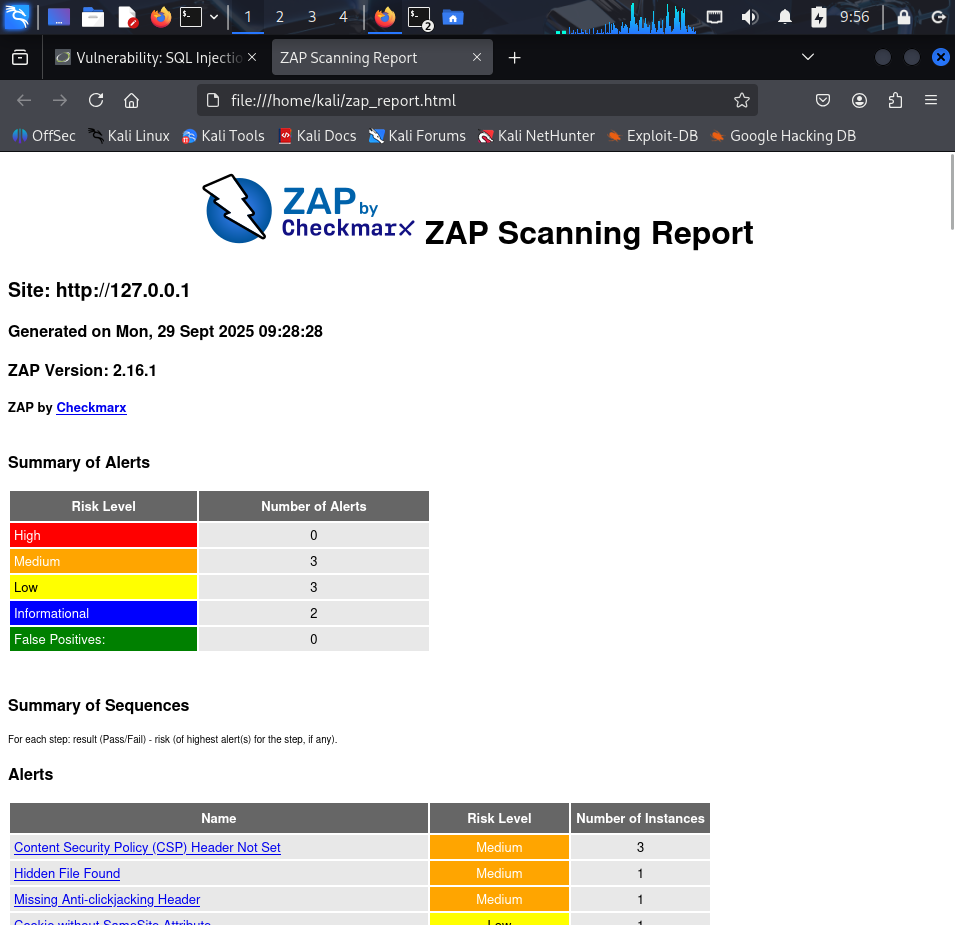Open Firefox recent browsing view button
Image resolution: width=955 pixels, height=925 pixels.
point(20,57)
